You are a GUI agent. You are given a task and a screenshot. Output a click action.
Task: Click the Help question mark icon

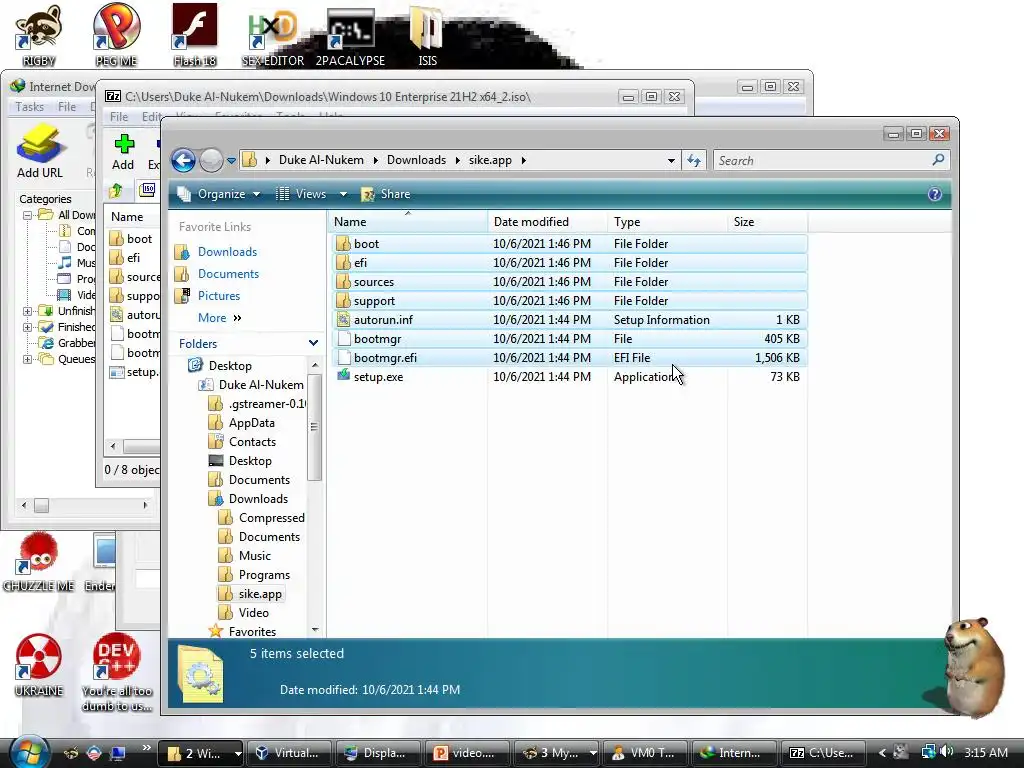[x=935, y=194]
